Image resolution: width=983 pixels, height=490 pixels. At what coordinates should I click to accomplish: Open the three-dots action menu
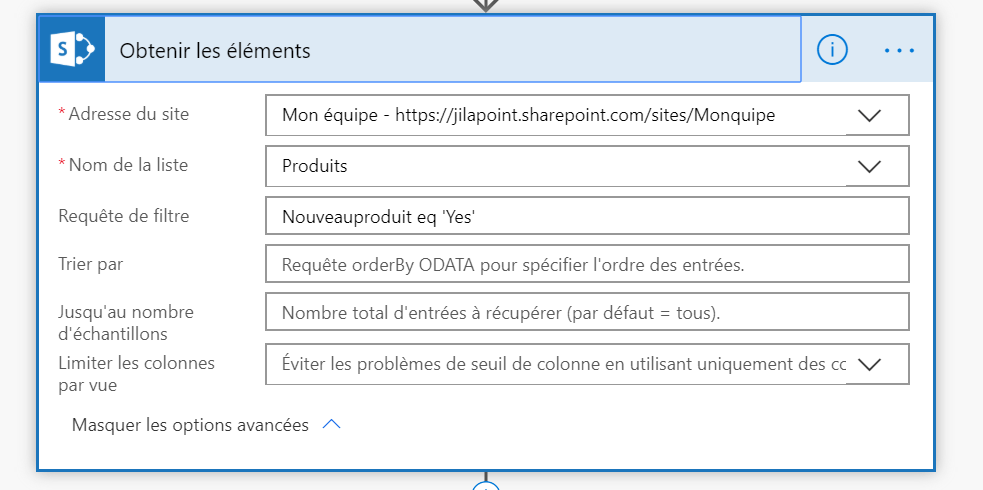(x=899, y=49)
